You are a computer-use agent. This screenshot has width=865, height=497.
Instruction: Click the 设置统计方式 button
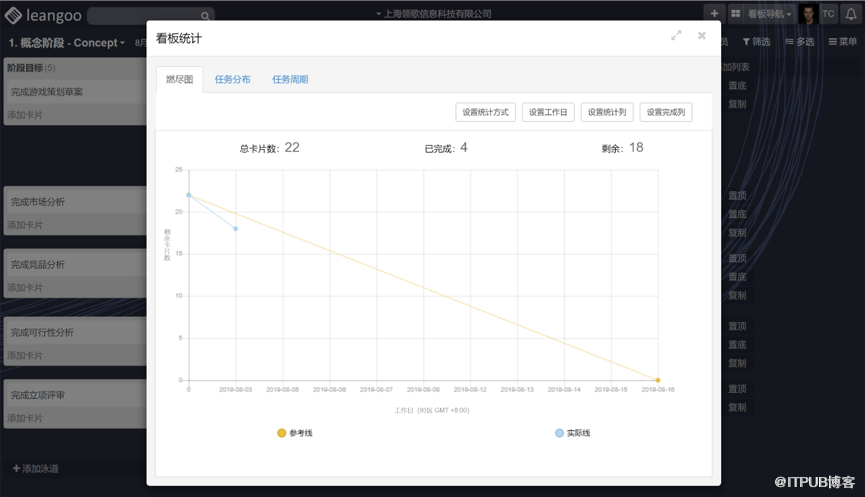coord(485,112)
